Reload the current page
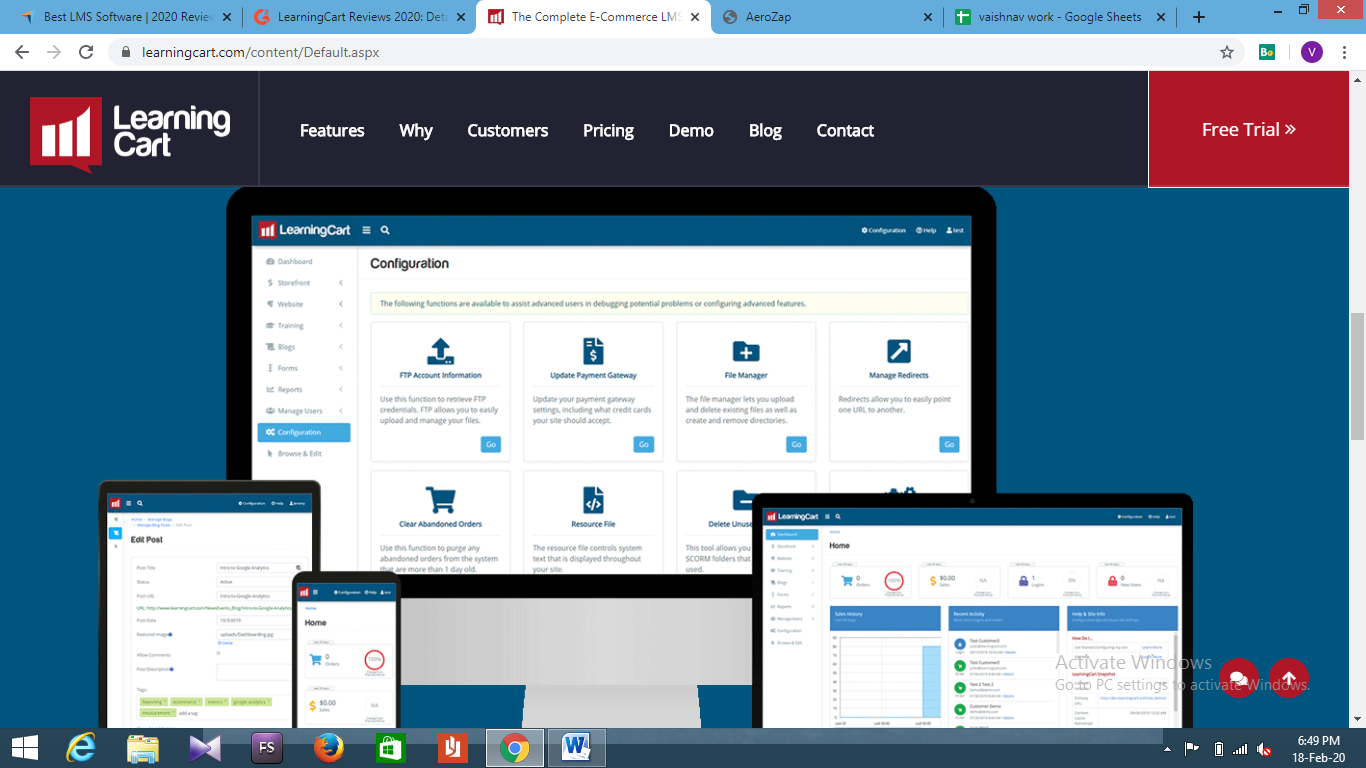The height and width of the screenshot is (768, 1366). click(x=86, y=52)
